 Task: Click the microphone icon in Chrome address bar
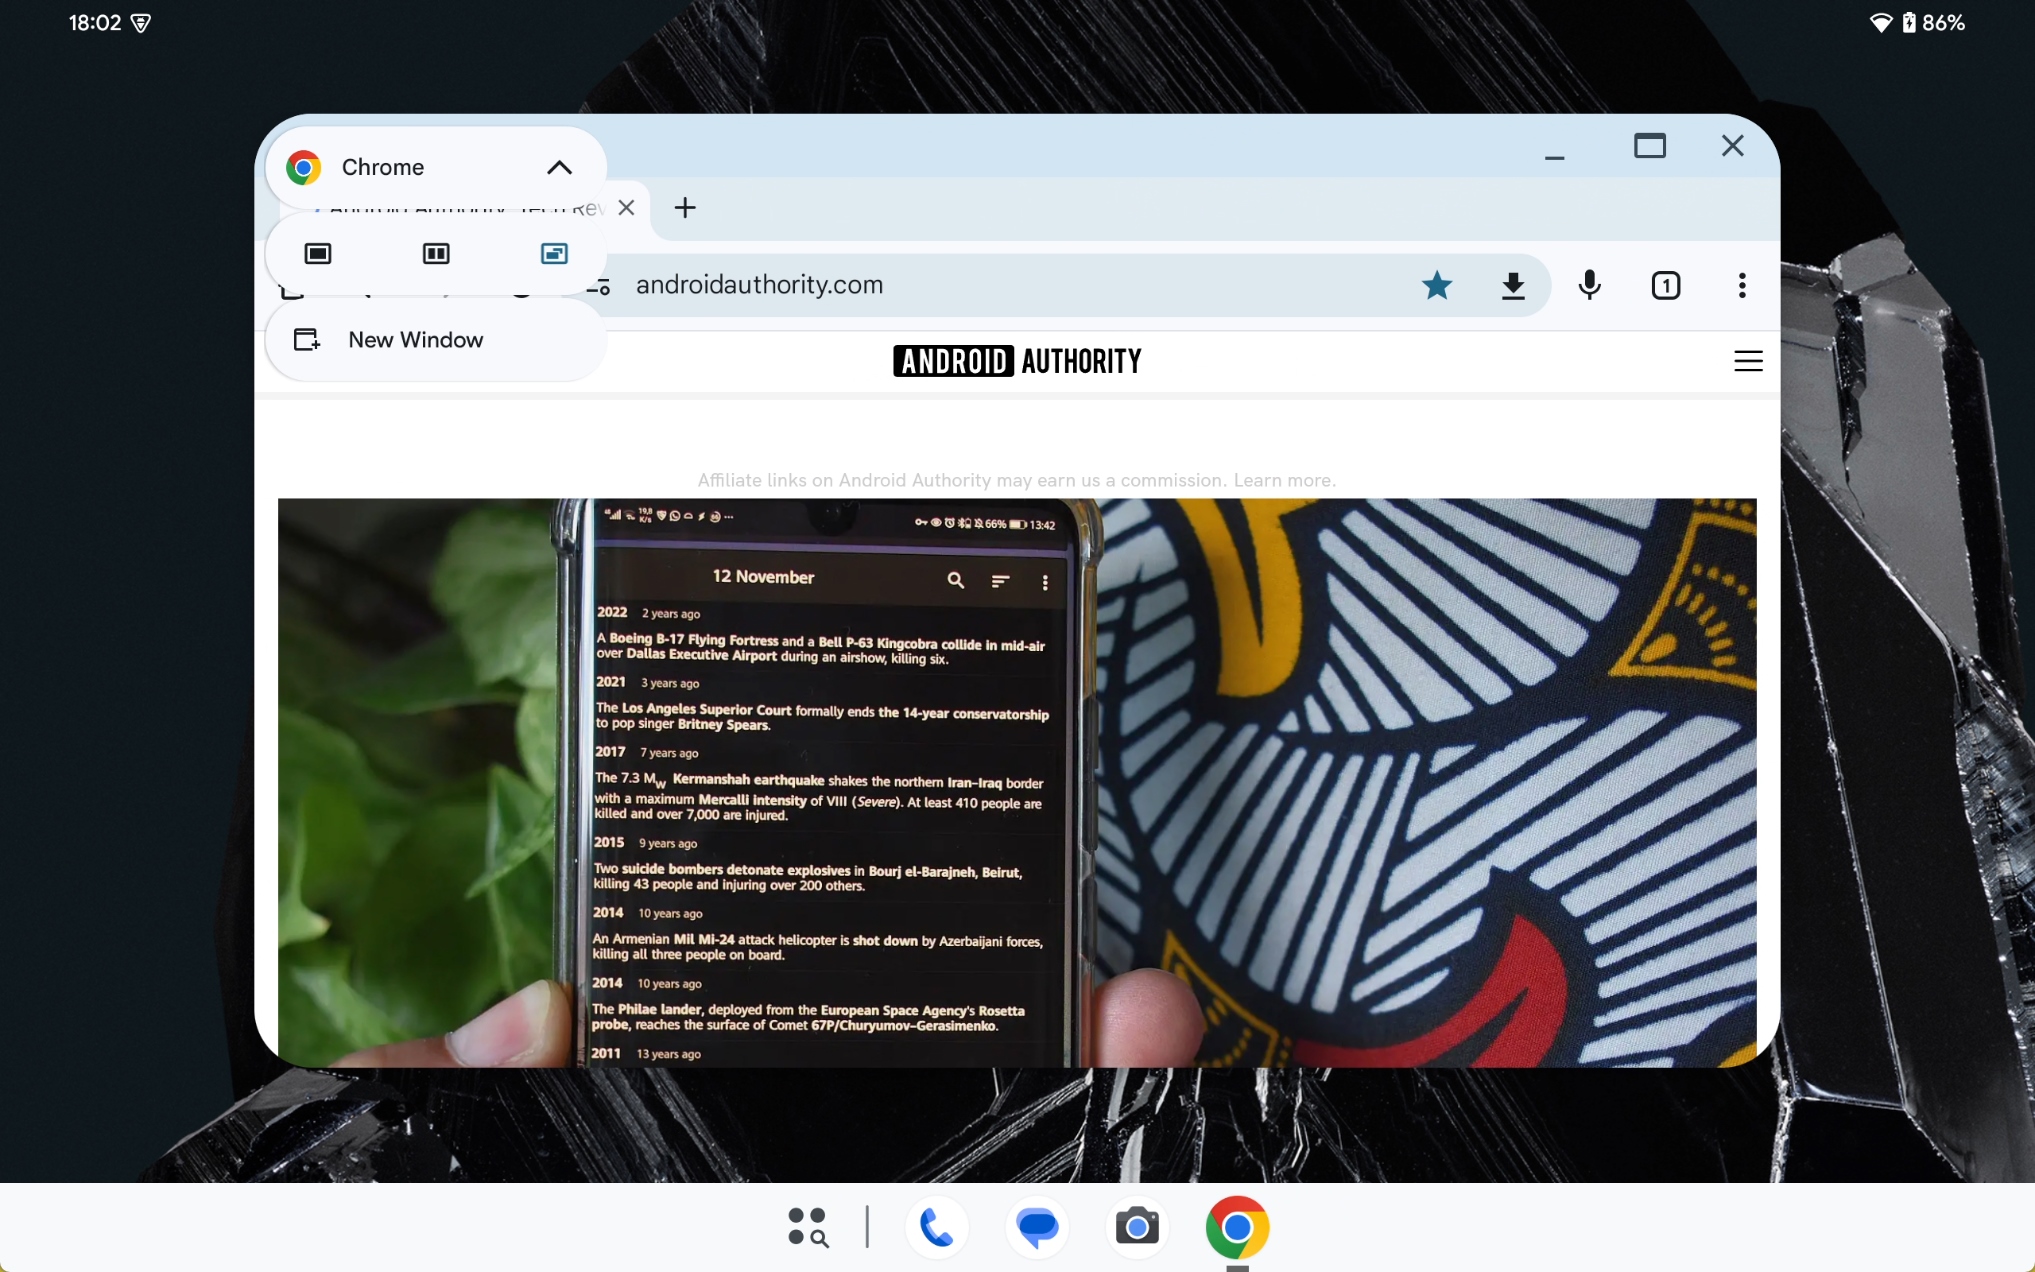tap(1588, 286)
